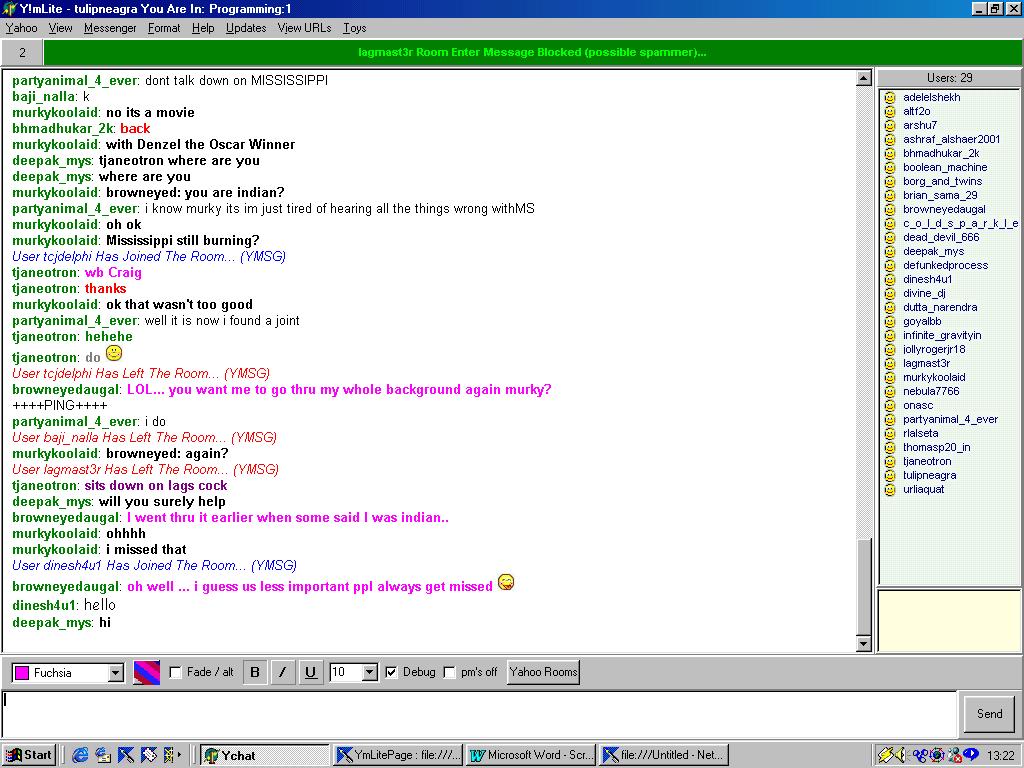Screen dimensions: 1024x768
Task: Enable the Fade / alt checkbox
Action: click(175, 672)
